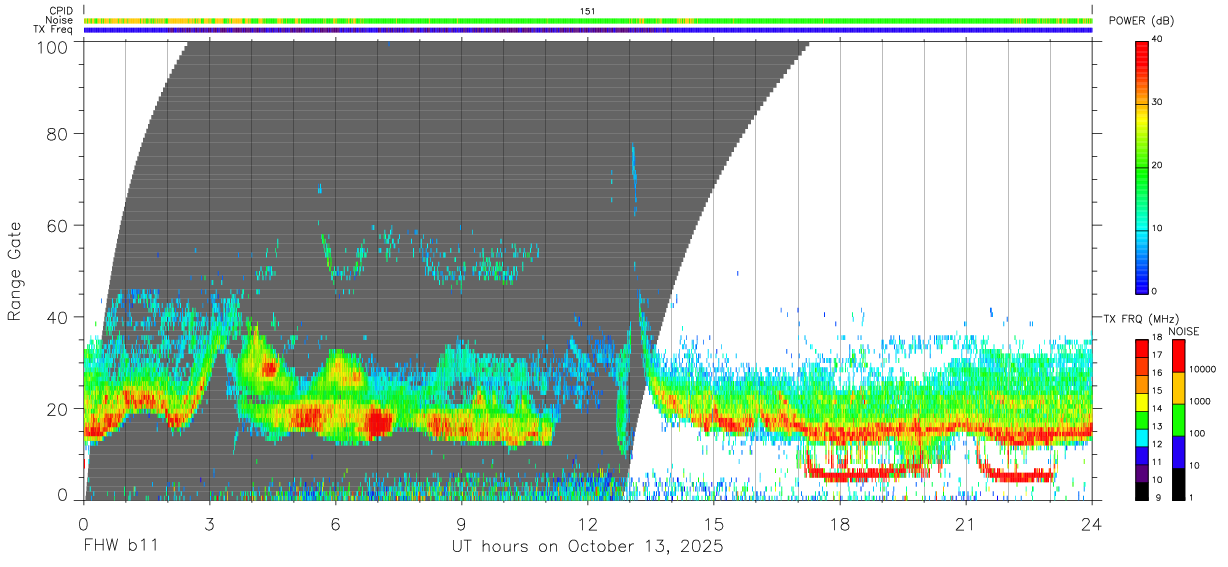Click the 6 tick on UT hours axis
The image size is (1228, 567).
coord(335,524)
